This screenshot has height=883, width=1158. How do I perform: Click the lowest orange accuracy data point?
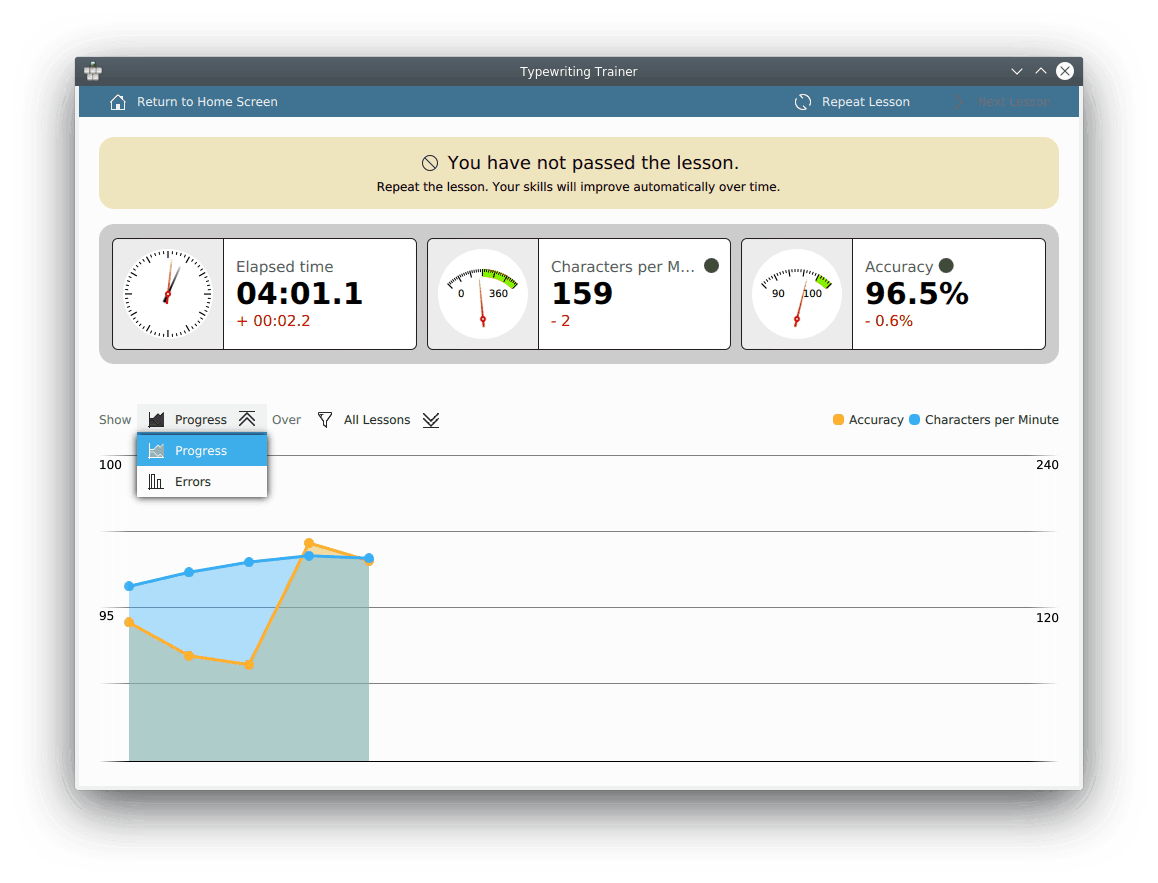click(x=250, y=665)
